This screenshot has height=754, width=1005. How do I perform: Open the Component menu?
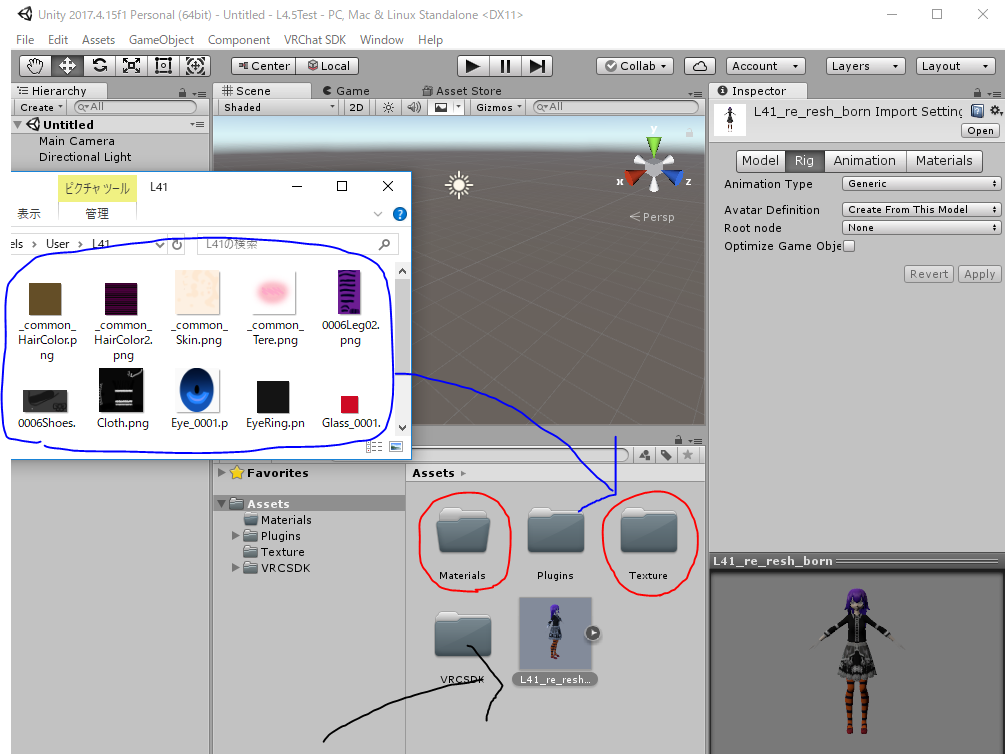click(x=238, y=40)
